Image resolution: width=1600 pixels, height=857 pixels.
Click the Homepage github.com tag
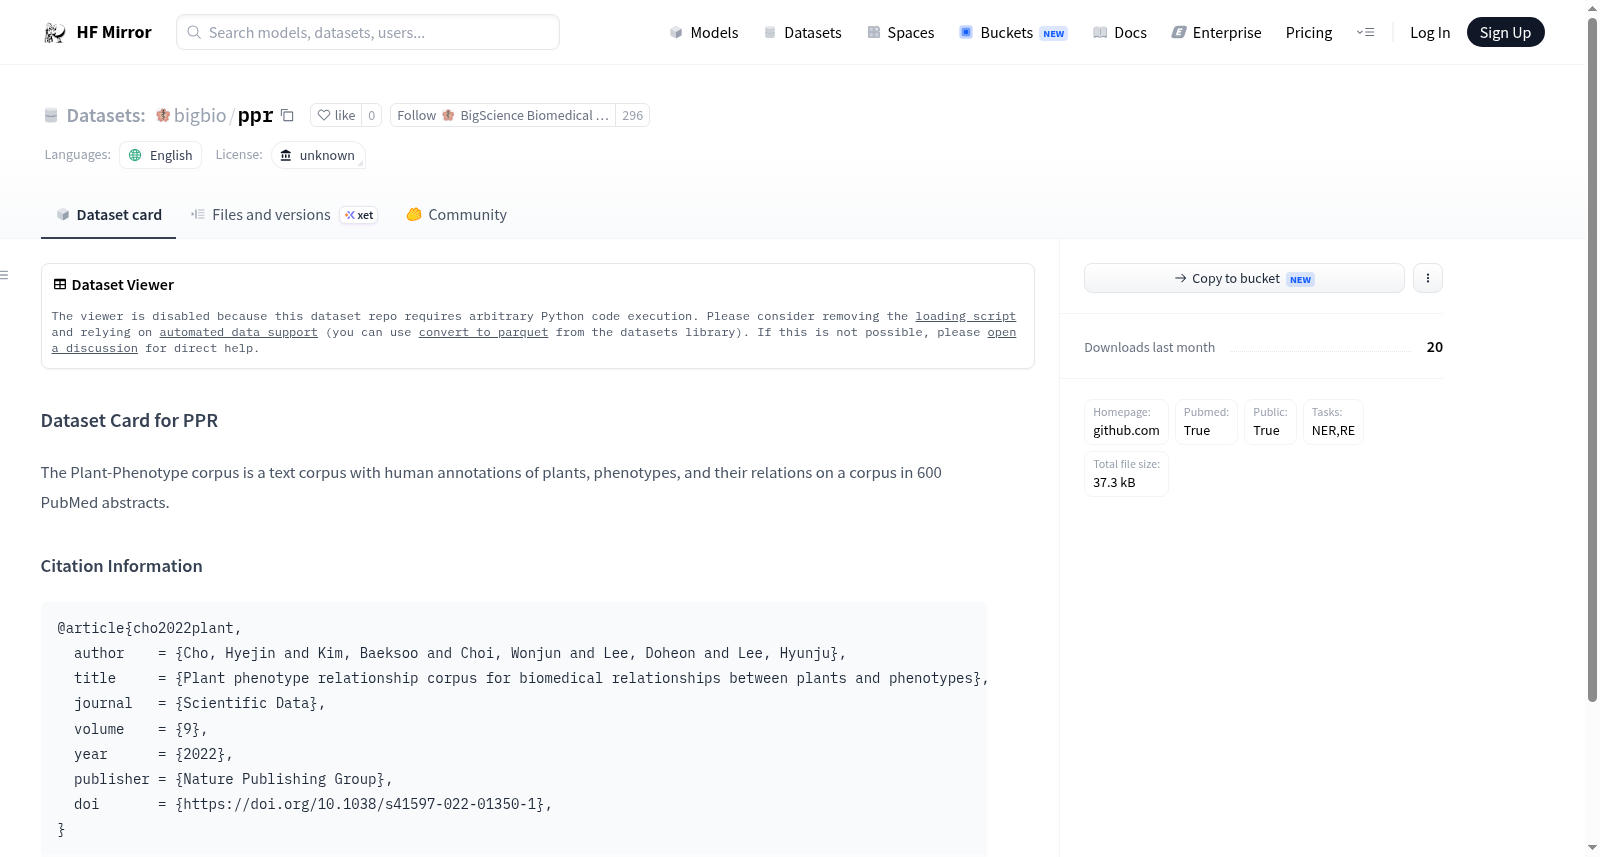click(x=1126, y=421)
